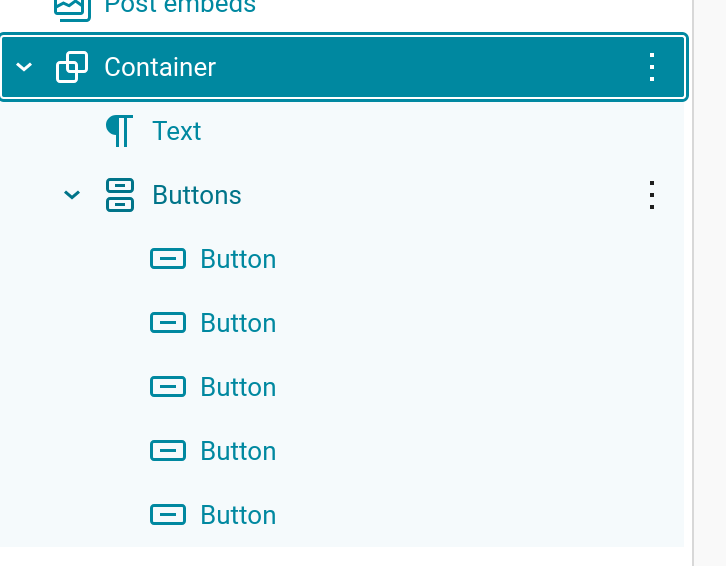Click the first Button block icon

[x=168, y=259]
